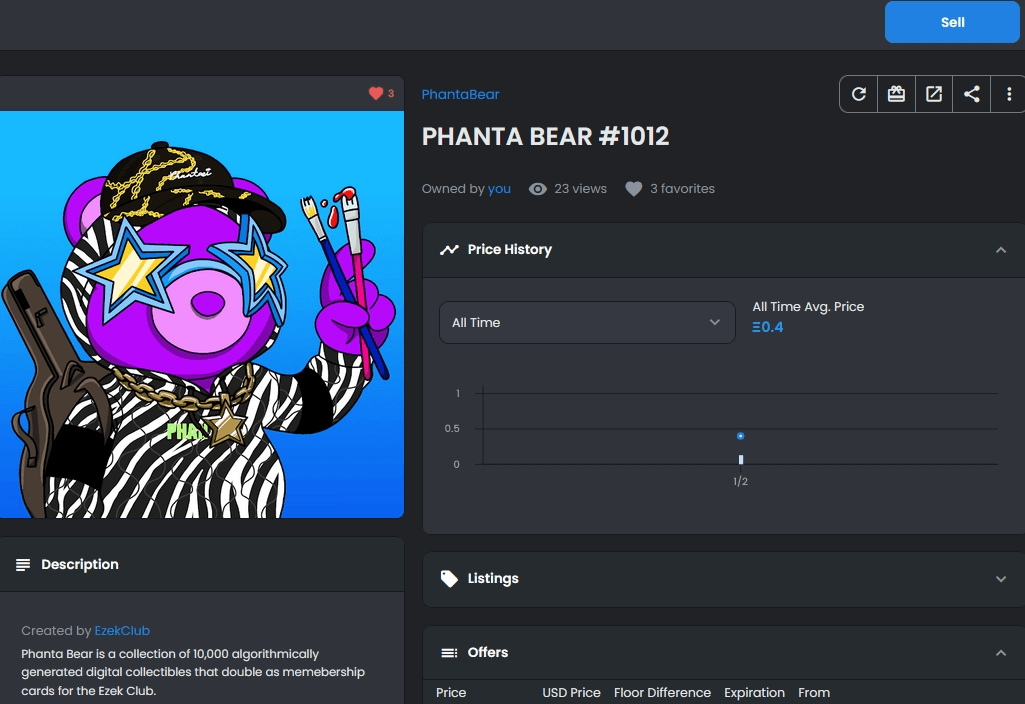Viewport: 1025px width, 704px height.
Task: Click the Price column header in Offers
Action: pos(451,692)
